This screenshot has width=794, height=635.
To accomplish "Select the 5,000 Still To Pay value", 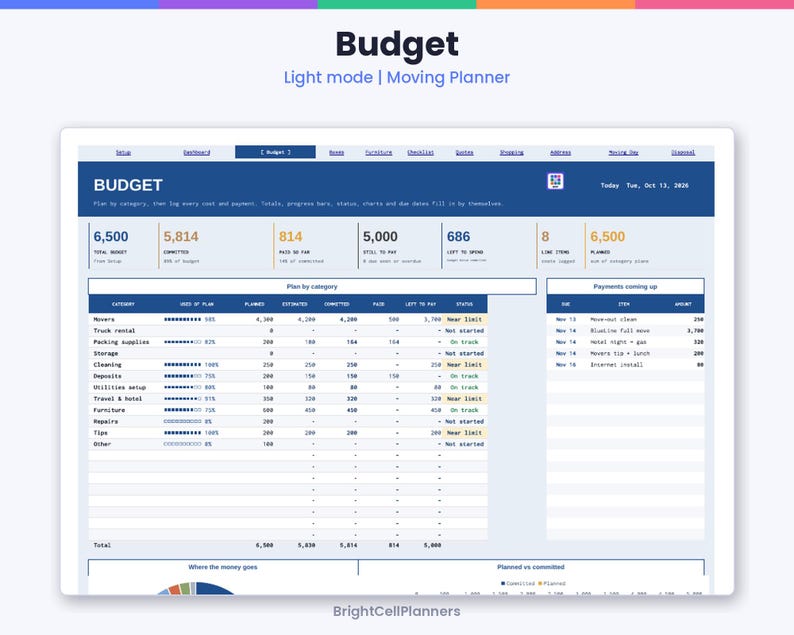I will coord(380,236).
